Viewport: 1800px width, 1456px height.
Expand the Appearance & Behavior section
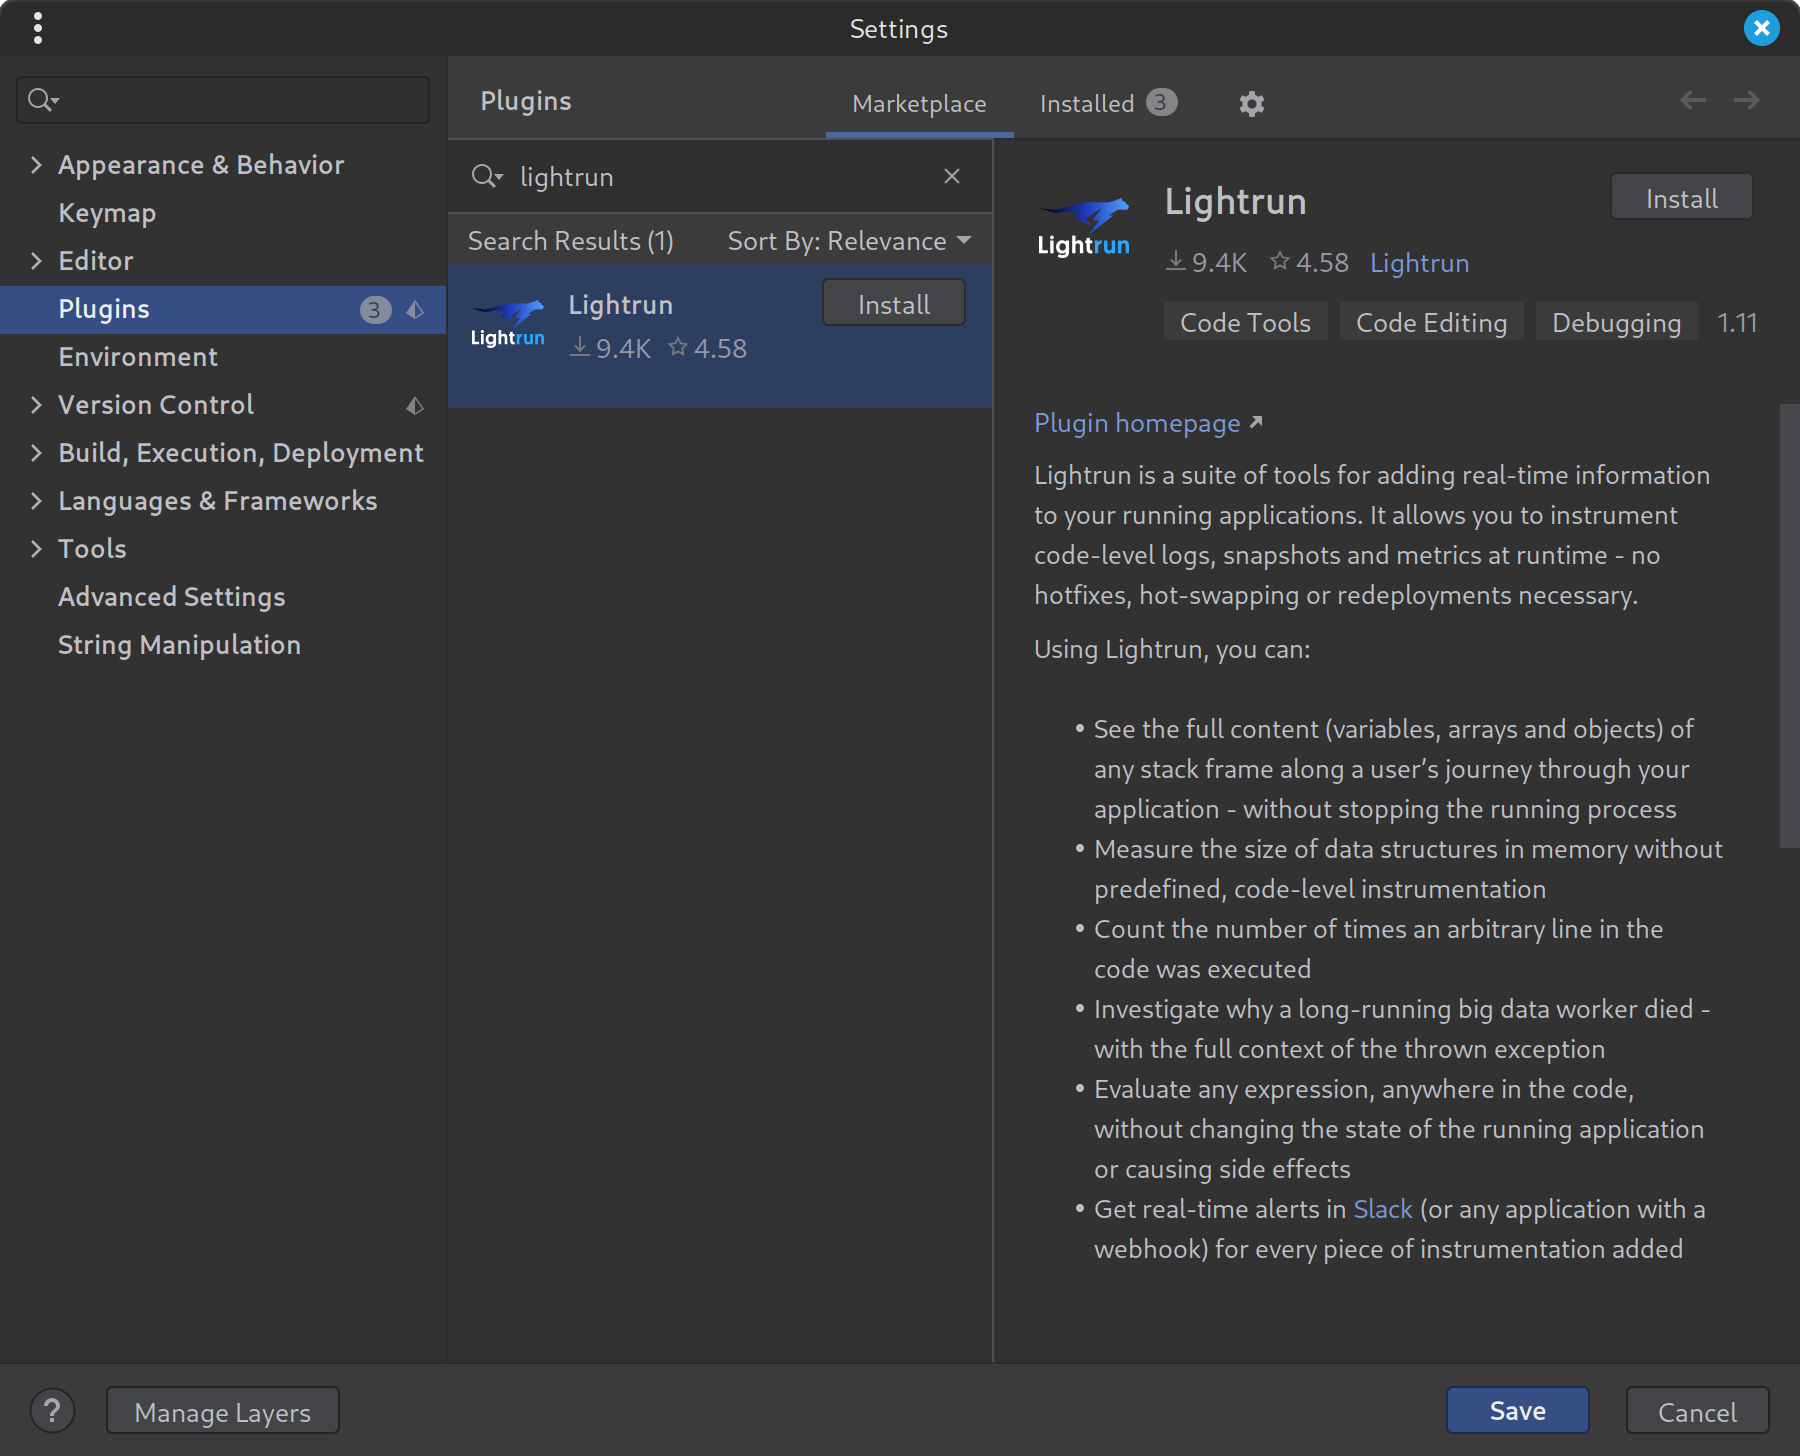tap(36, 165)
